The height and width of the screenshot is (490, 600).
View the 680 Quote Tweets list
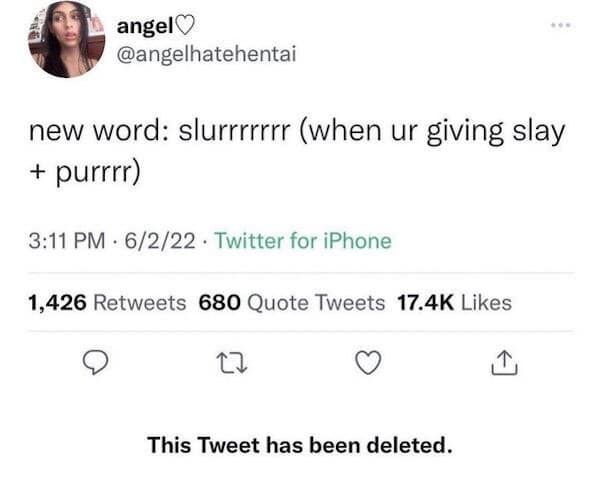pos(292,303)
